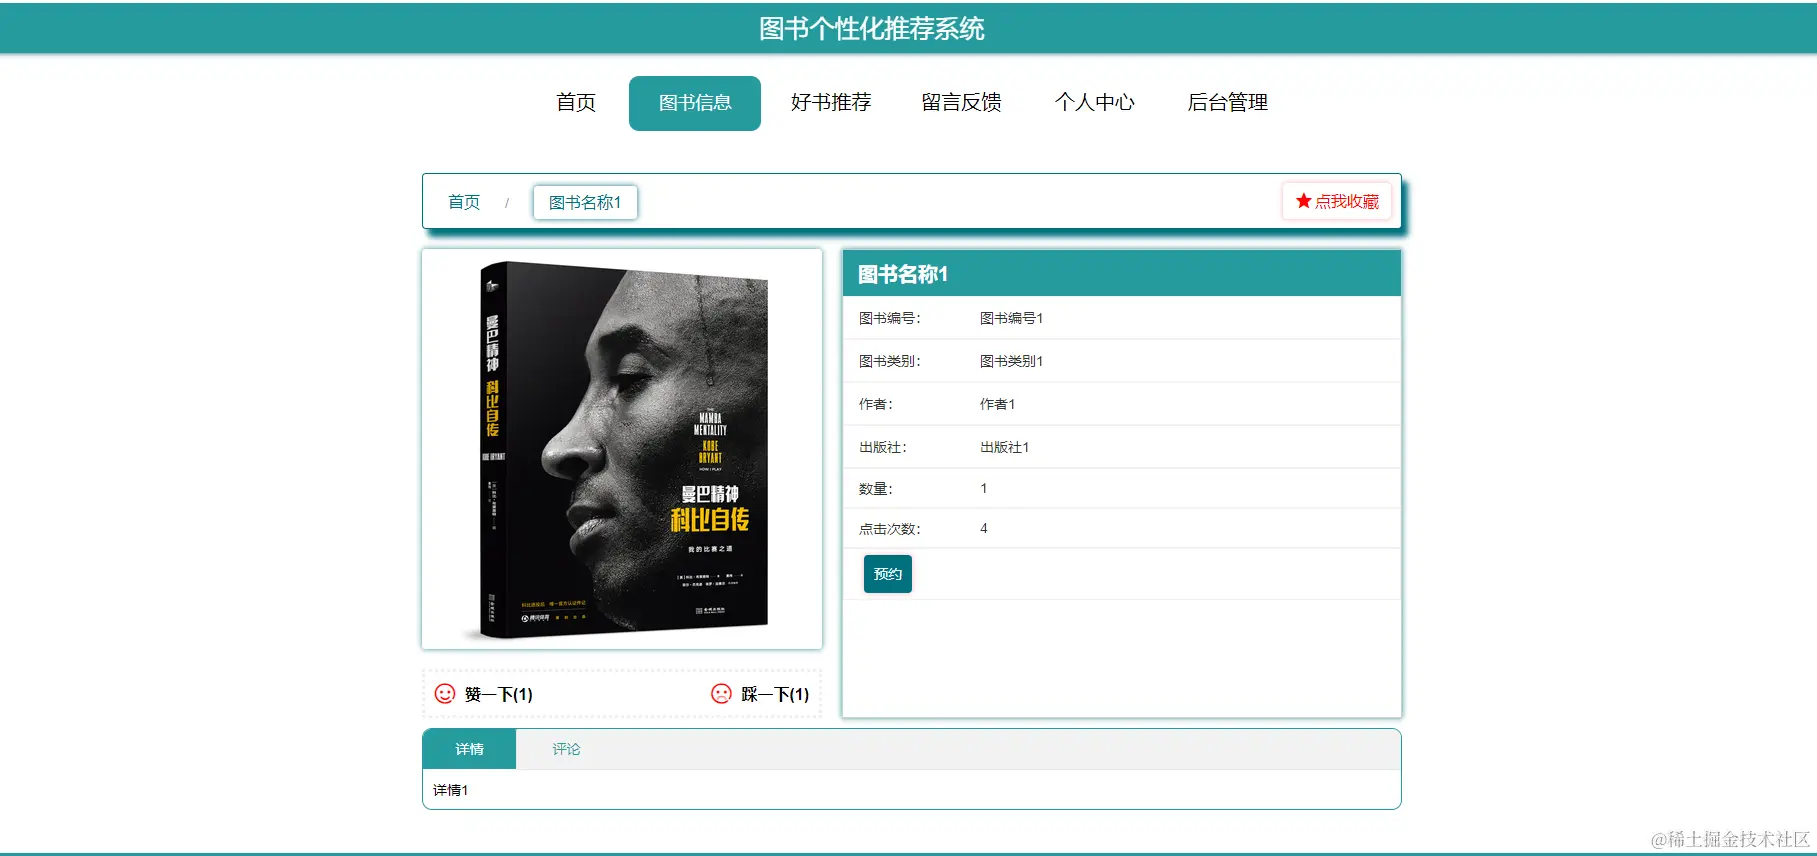Image resolution: width=1817 pixels, height=856 pixels.
Task: Go to 后台管理 from the top menu
Action: 1228,102
